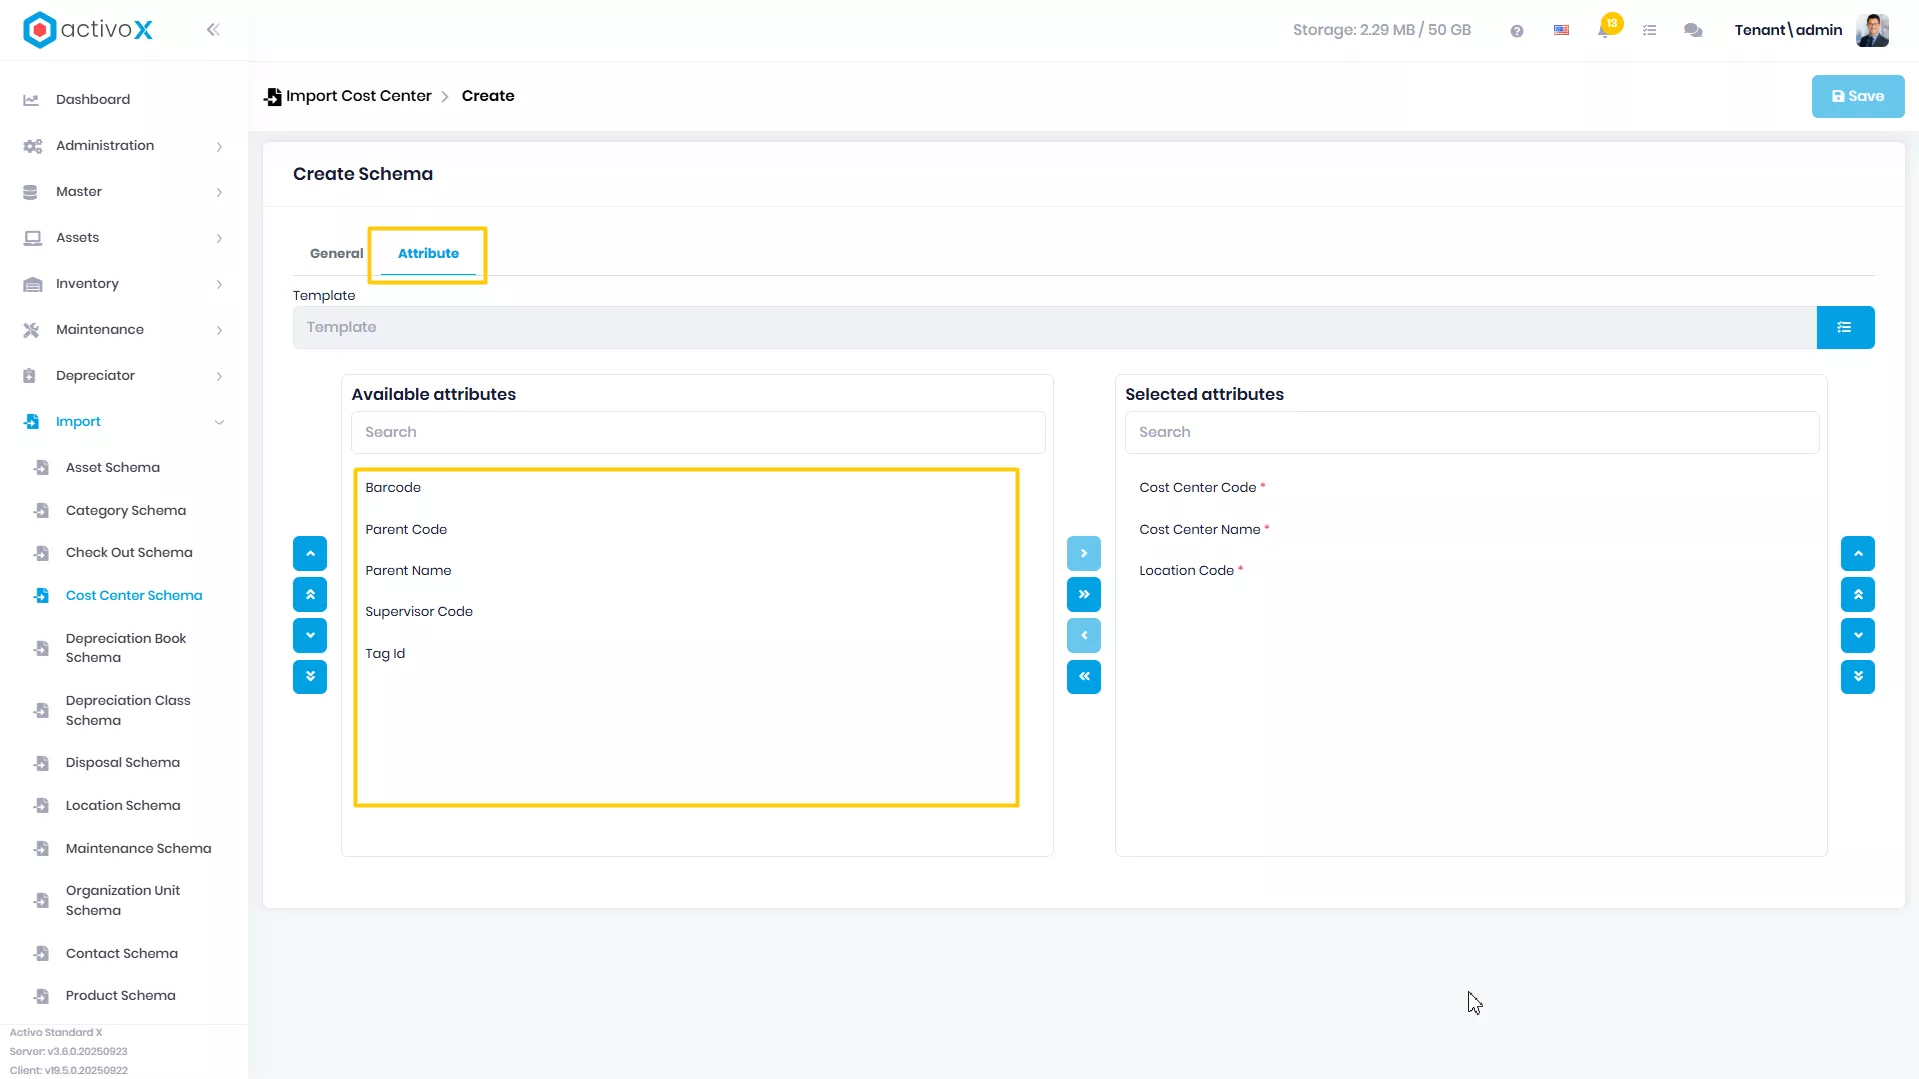
Task: Click the Import Cost Center breadcrumb link
Action: (358, 96)
